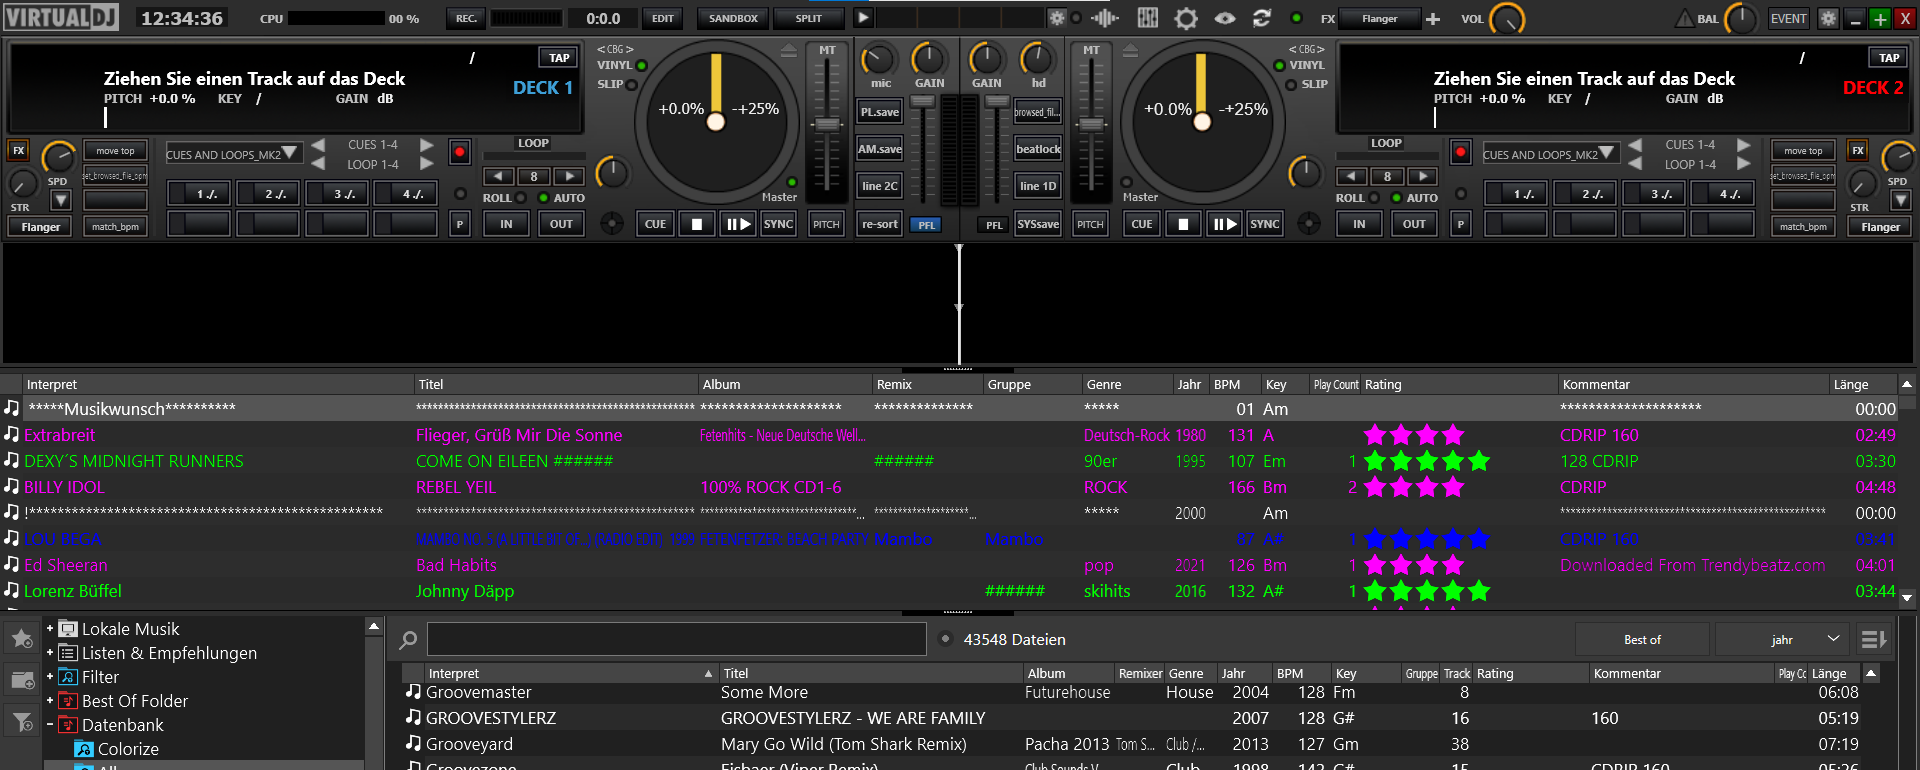
Task: Click deck 1 FX icon button
Action: 18,151
